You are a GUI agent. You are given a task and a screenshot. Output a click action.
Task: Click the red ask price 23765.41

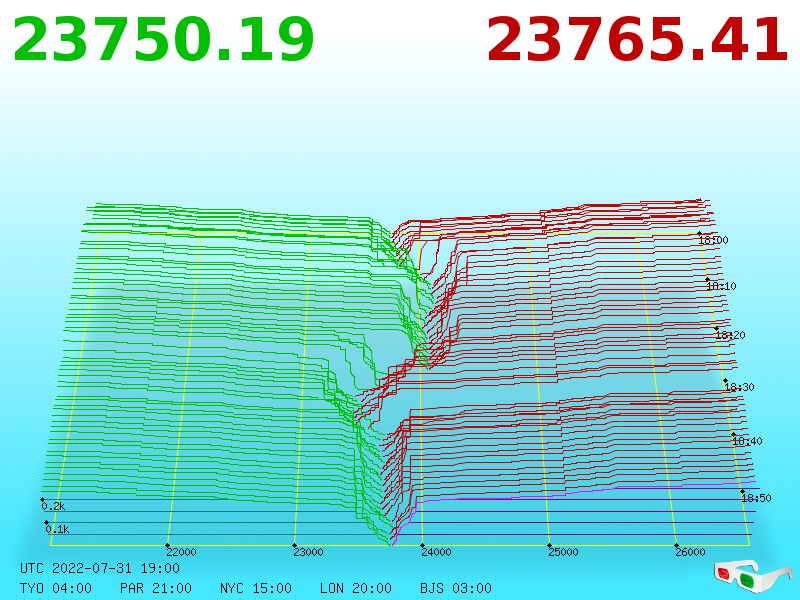pyautogui.click(x=637, y=40)
